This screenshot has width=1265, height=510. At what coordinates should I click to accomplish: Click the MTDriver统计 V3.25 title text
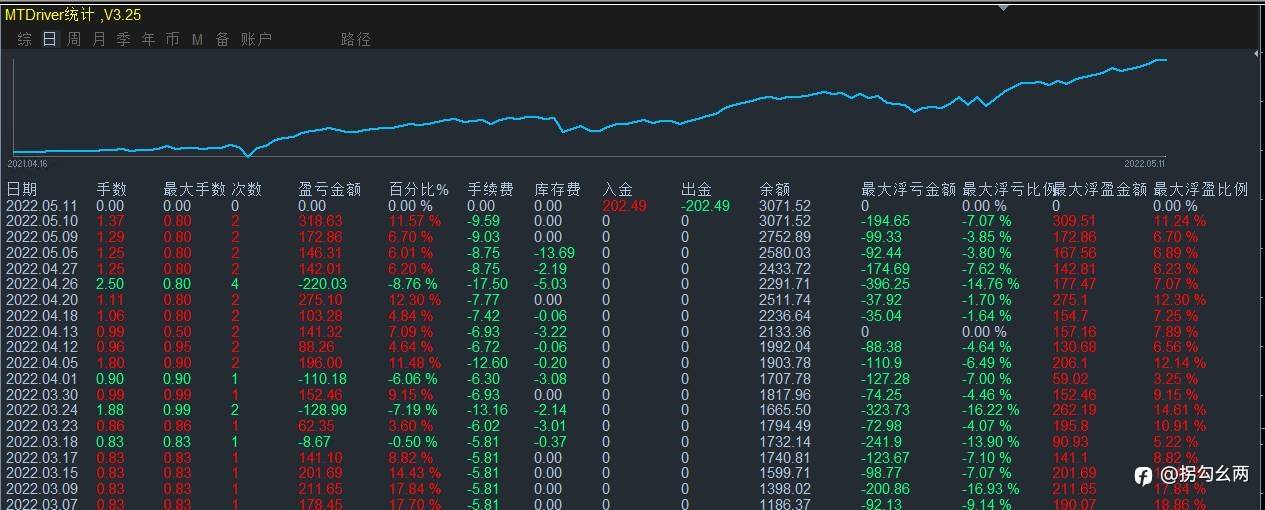tap(73, 16)
